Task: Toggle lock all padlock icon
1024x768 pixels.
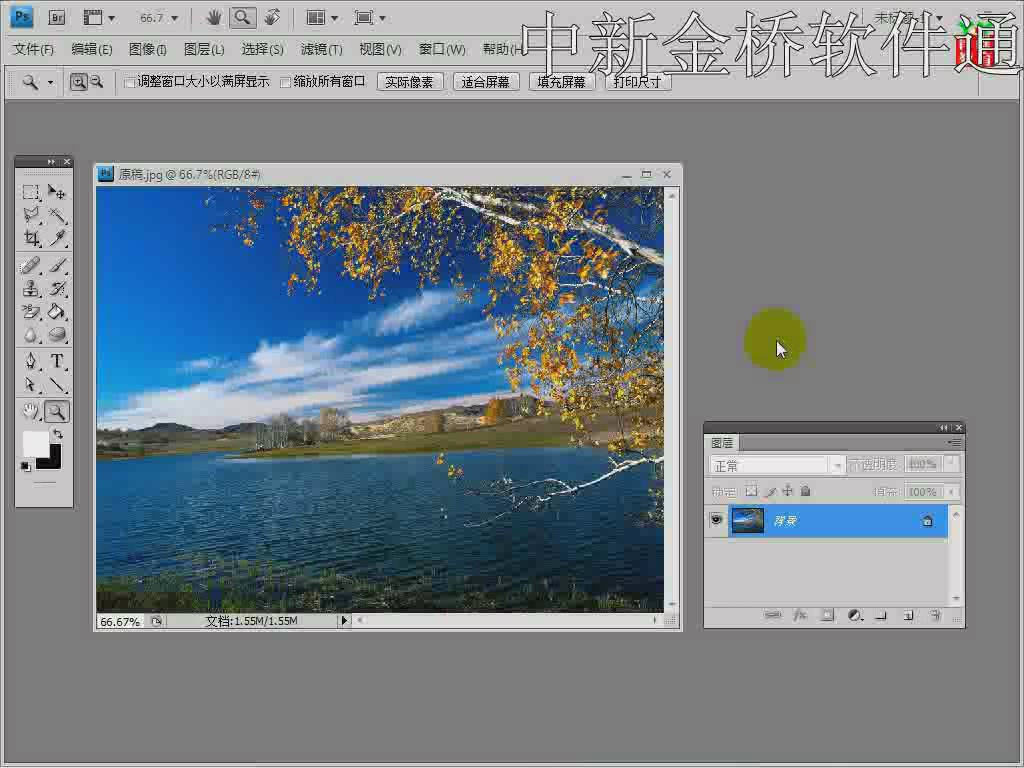Action: click(x=805, y=491)
